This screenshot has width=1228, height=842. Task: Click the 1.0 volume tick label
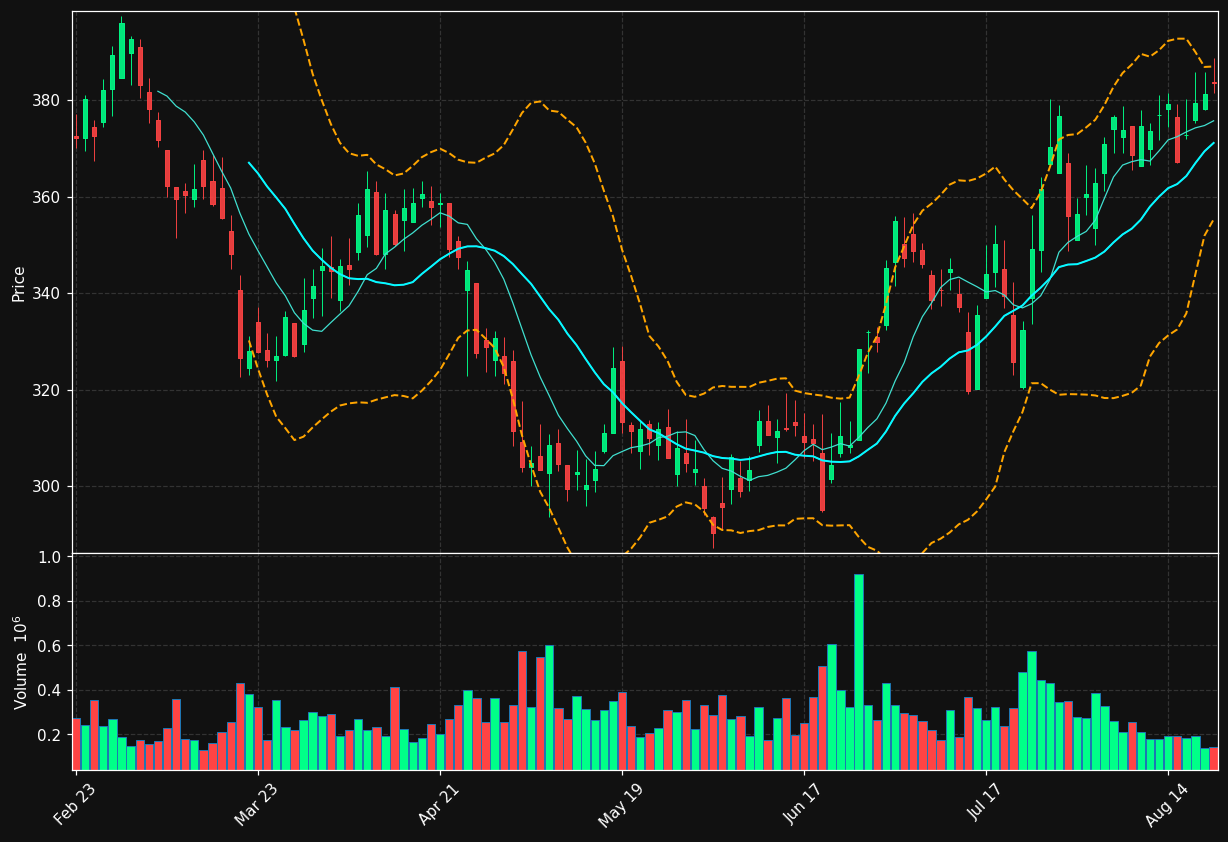(x=51, y=557)
